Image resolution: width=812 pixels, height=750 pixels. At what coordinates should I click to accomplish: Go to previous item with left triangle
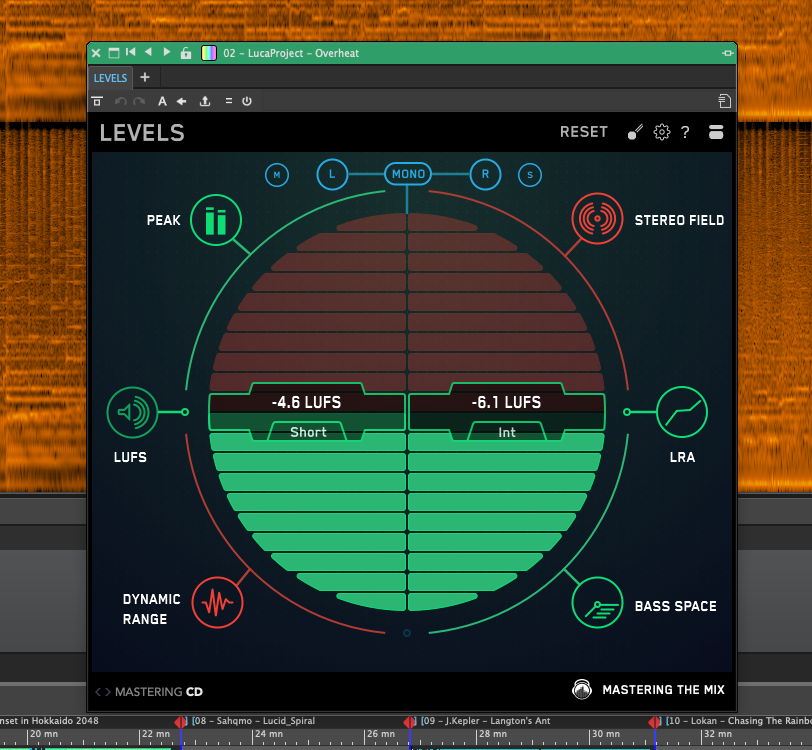click(149, 52)
